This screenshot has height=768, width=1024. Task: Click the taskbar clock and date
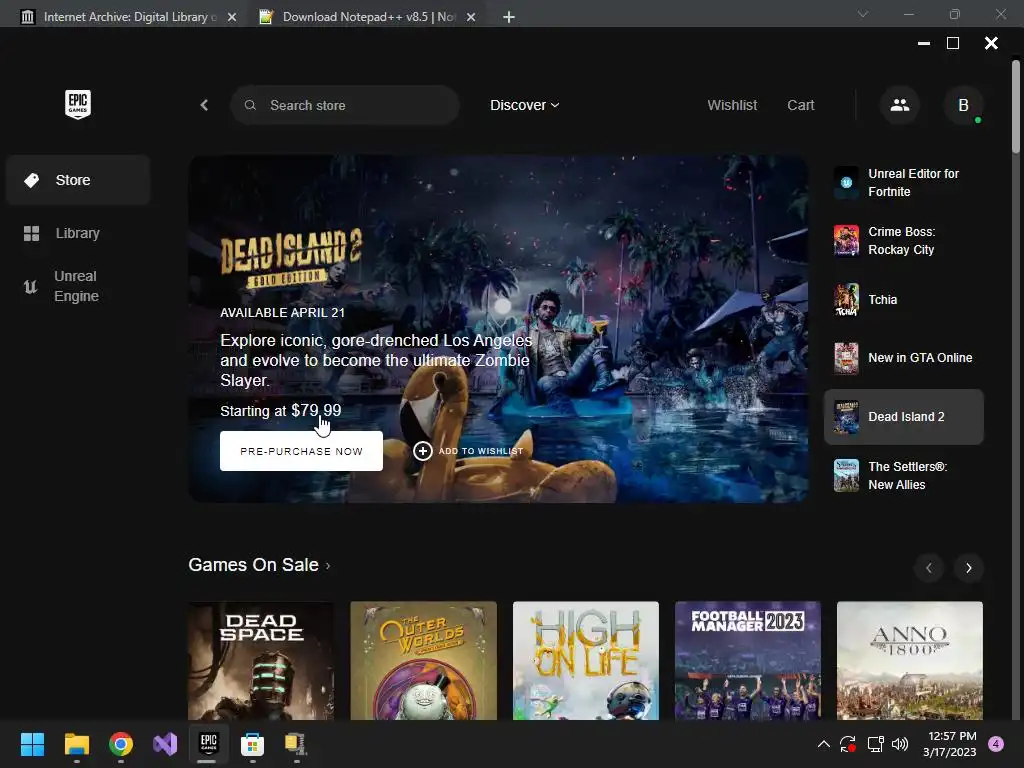point(950,744)
